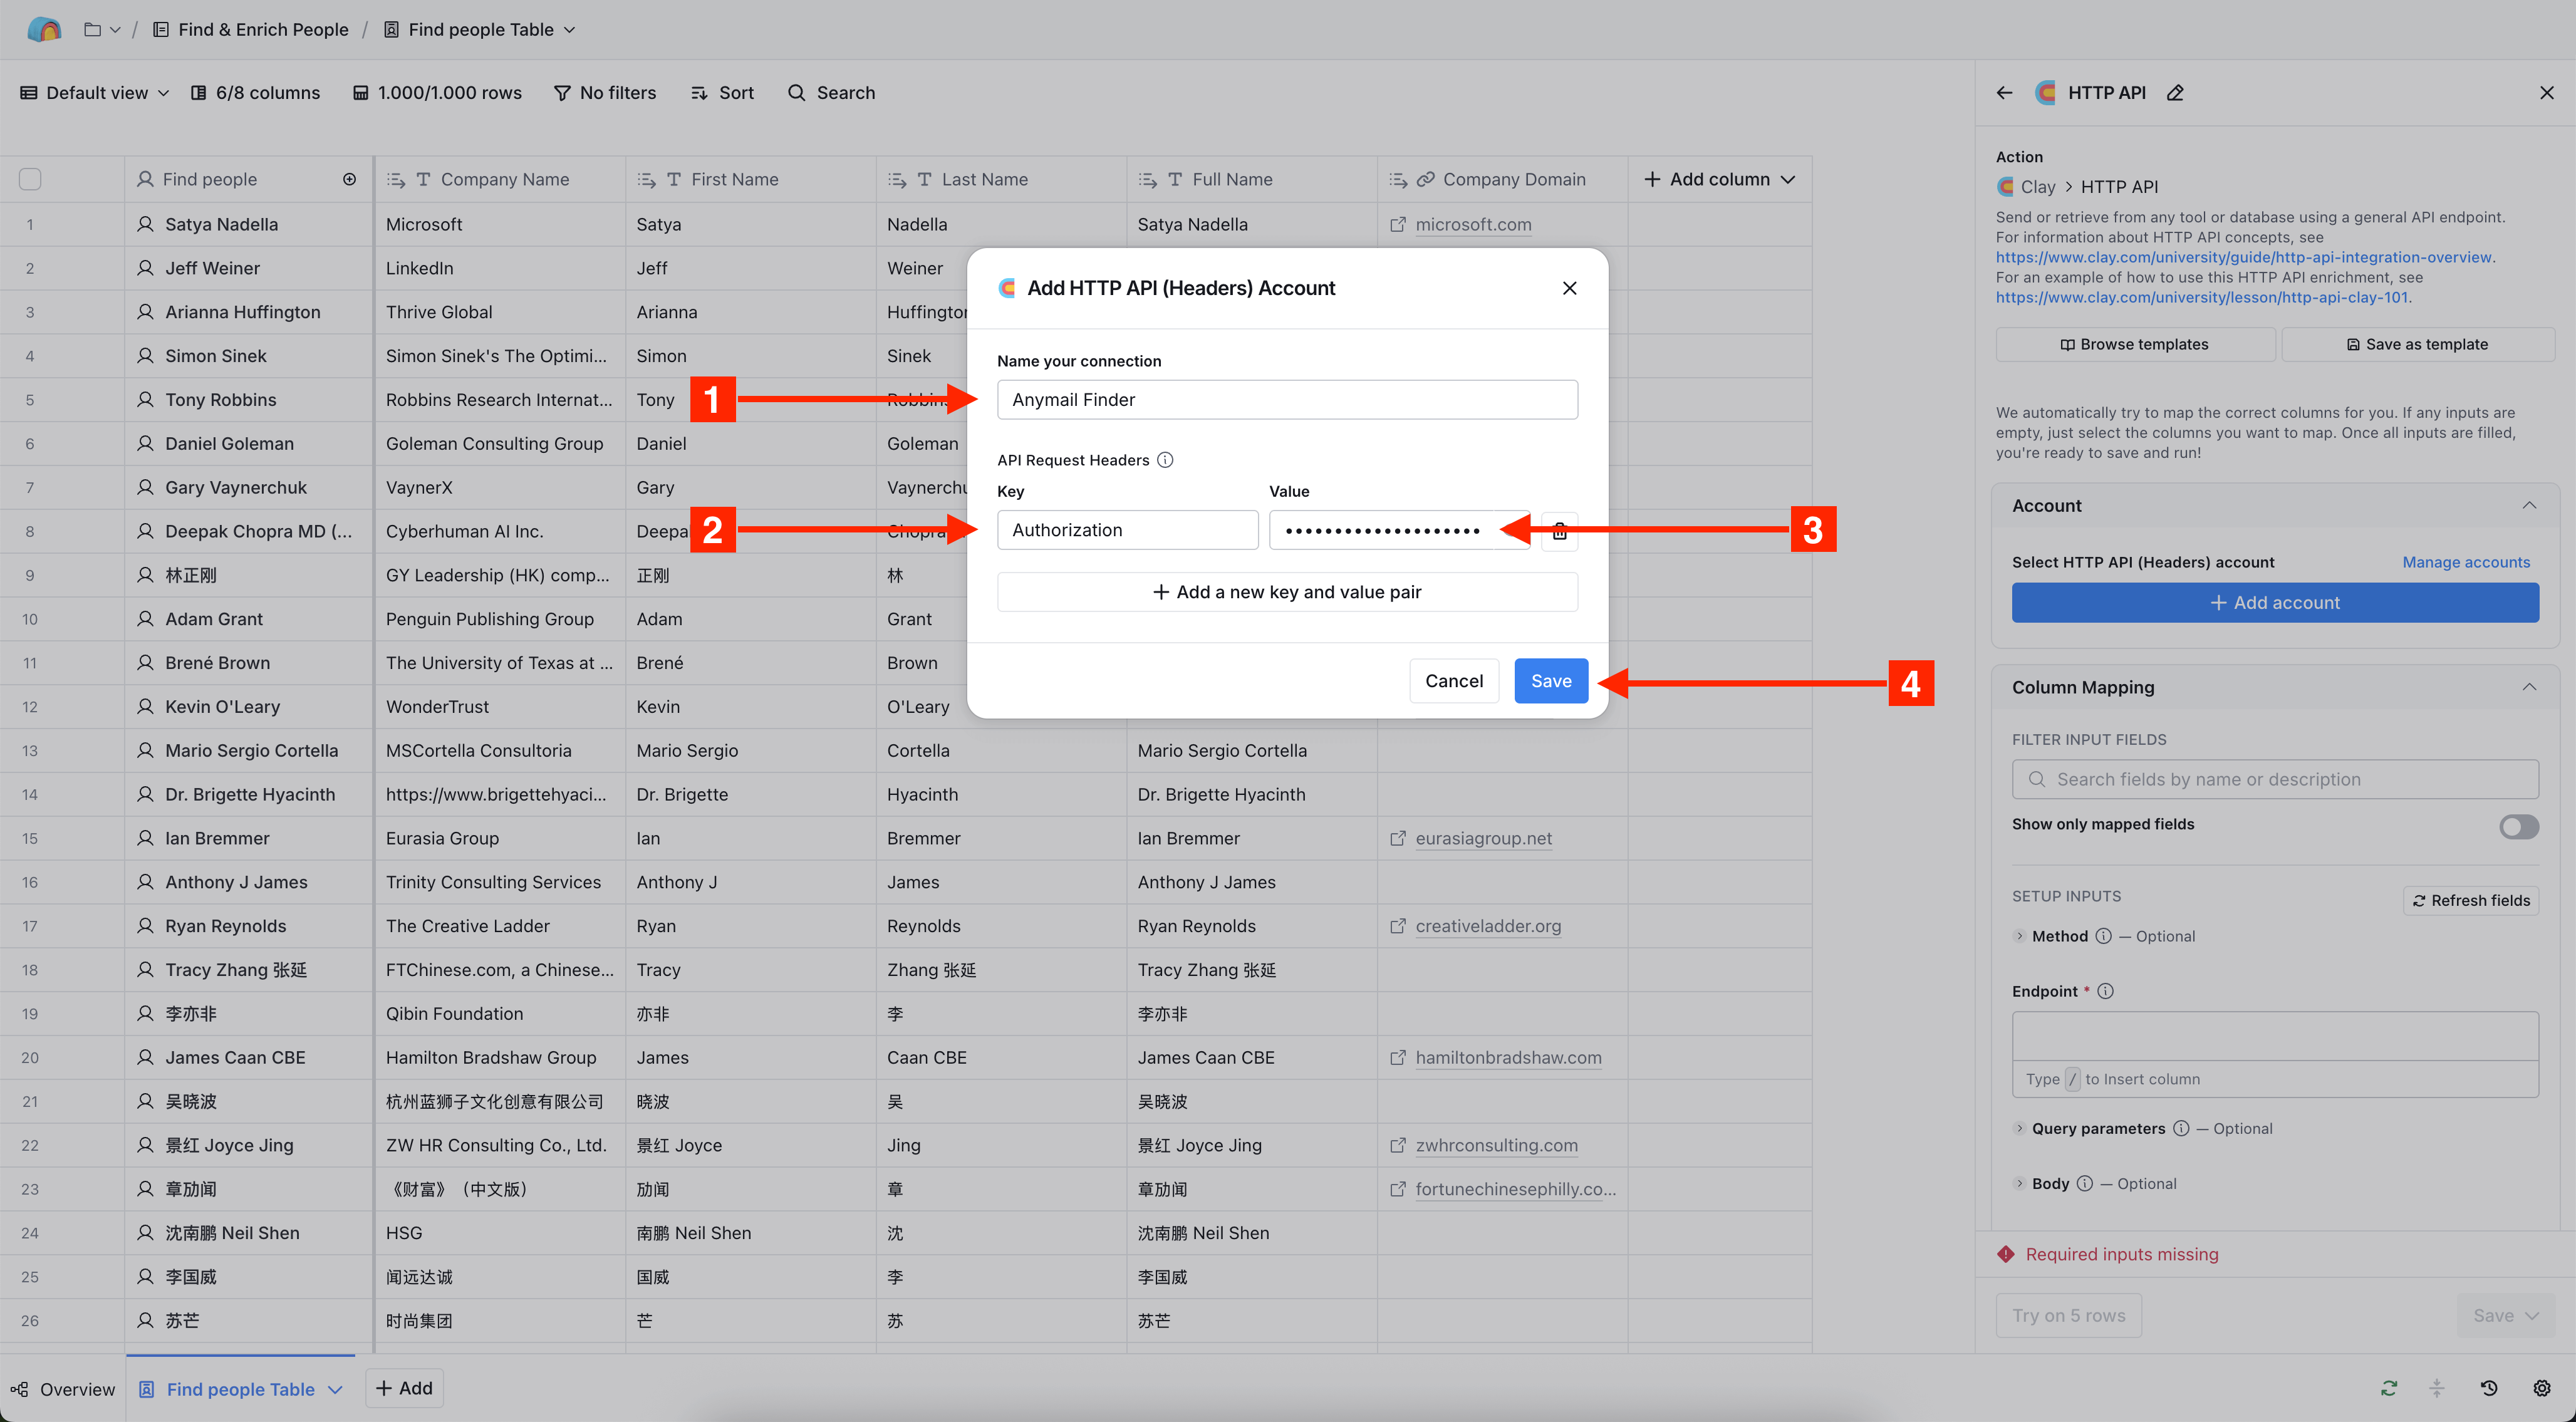Click the Find people column run icon
The height and width of the screenshot is (1422, 2576).
coord(349,179)
